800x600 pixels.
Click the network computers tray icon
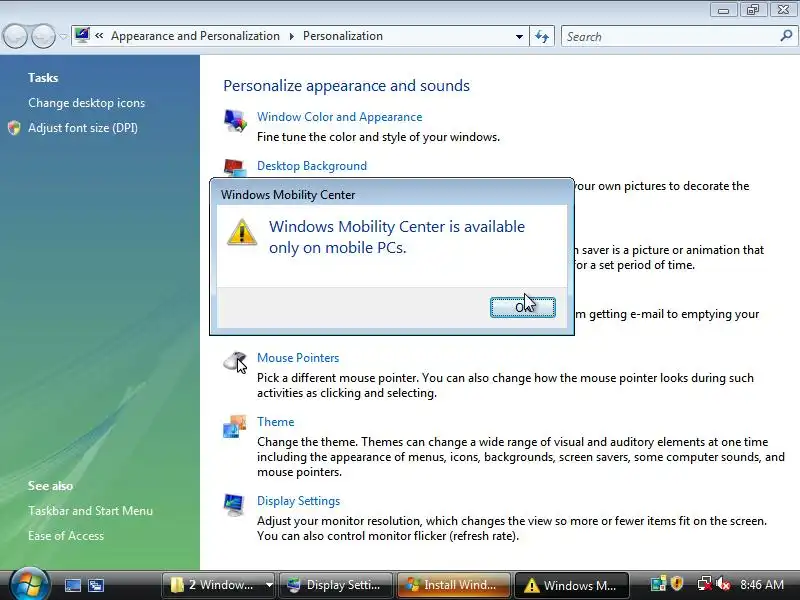coord(658,584)
